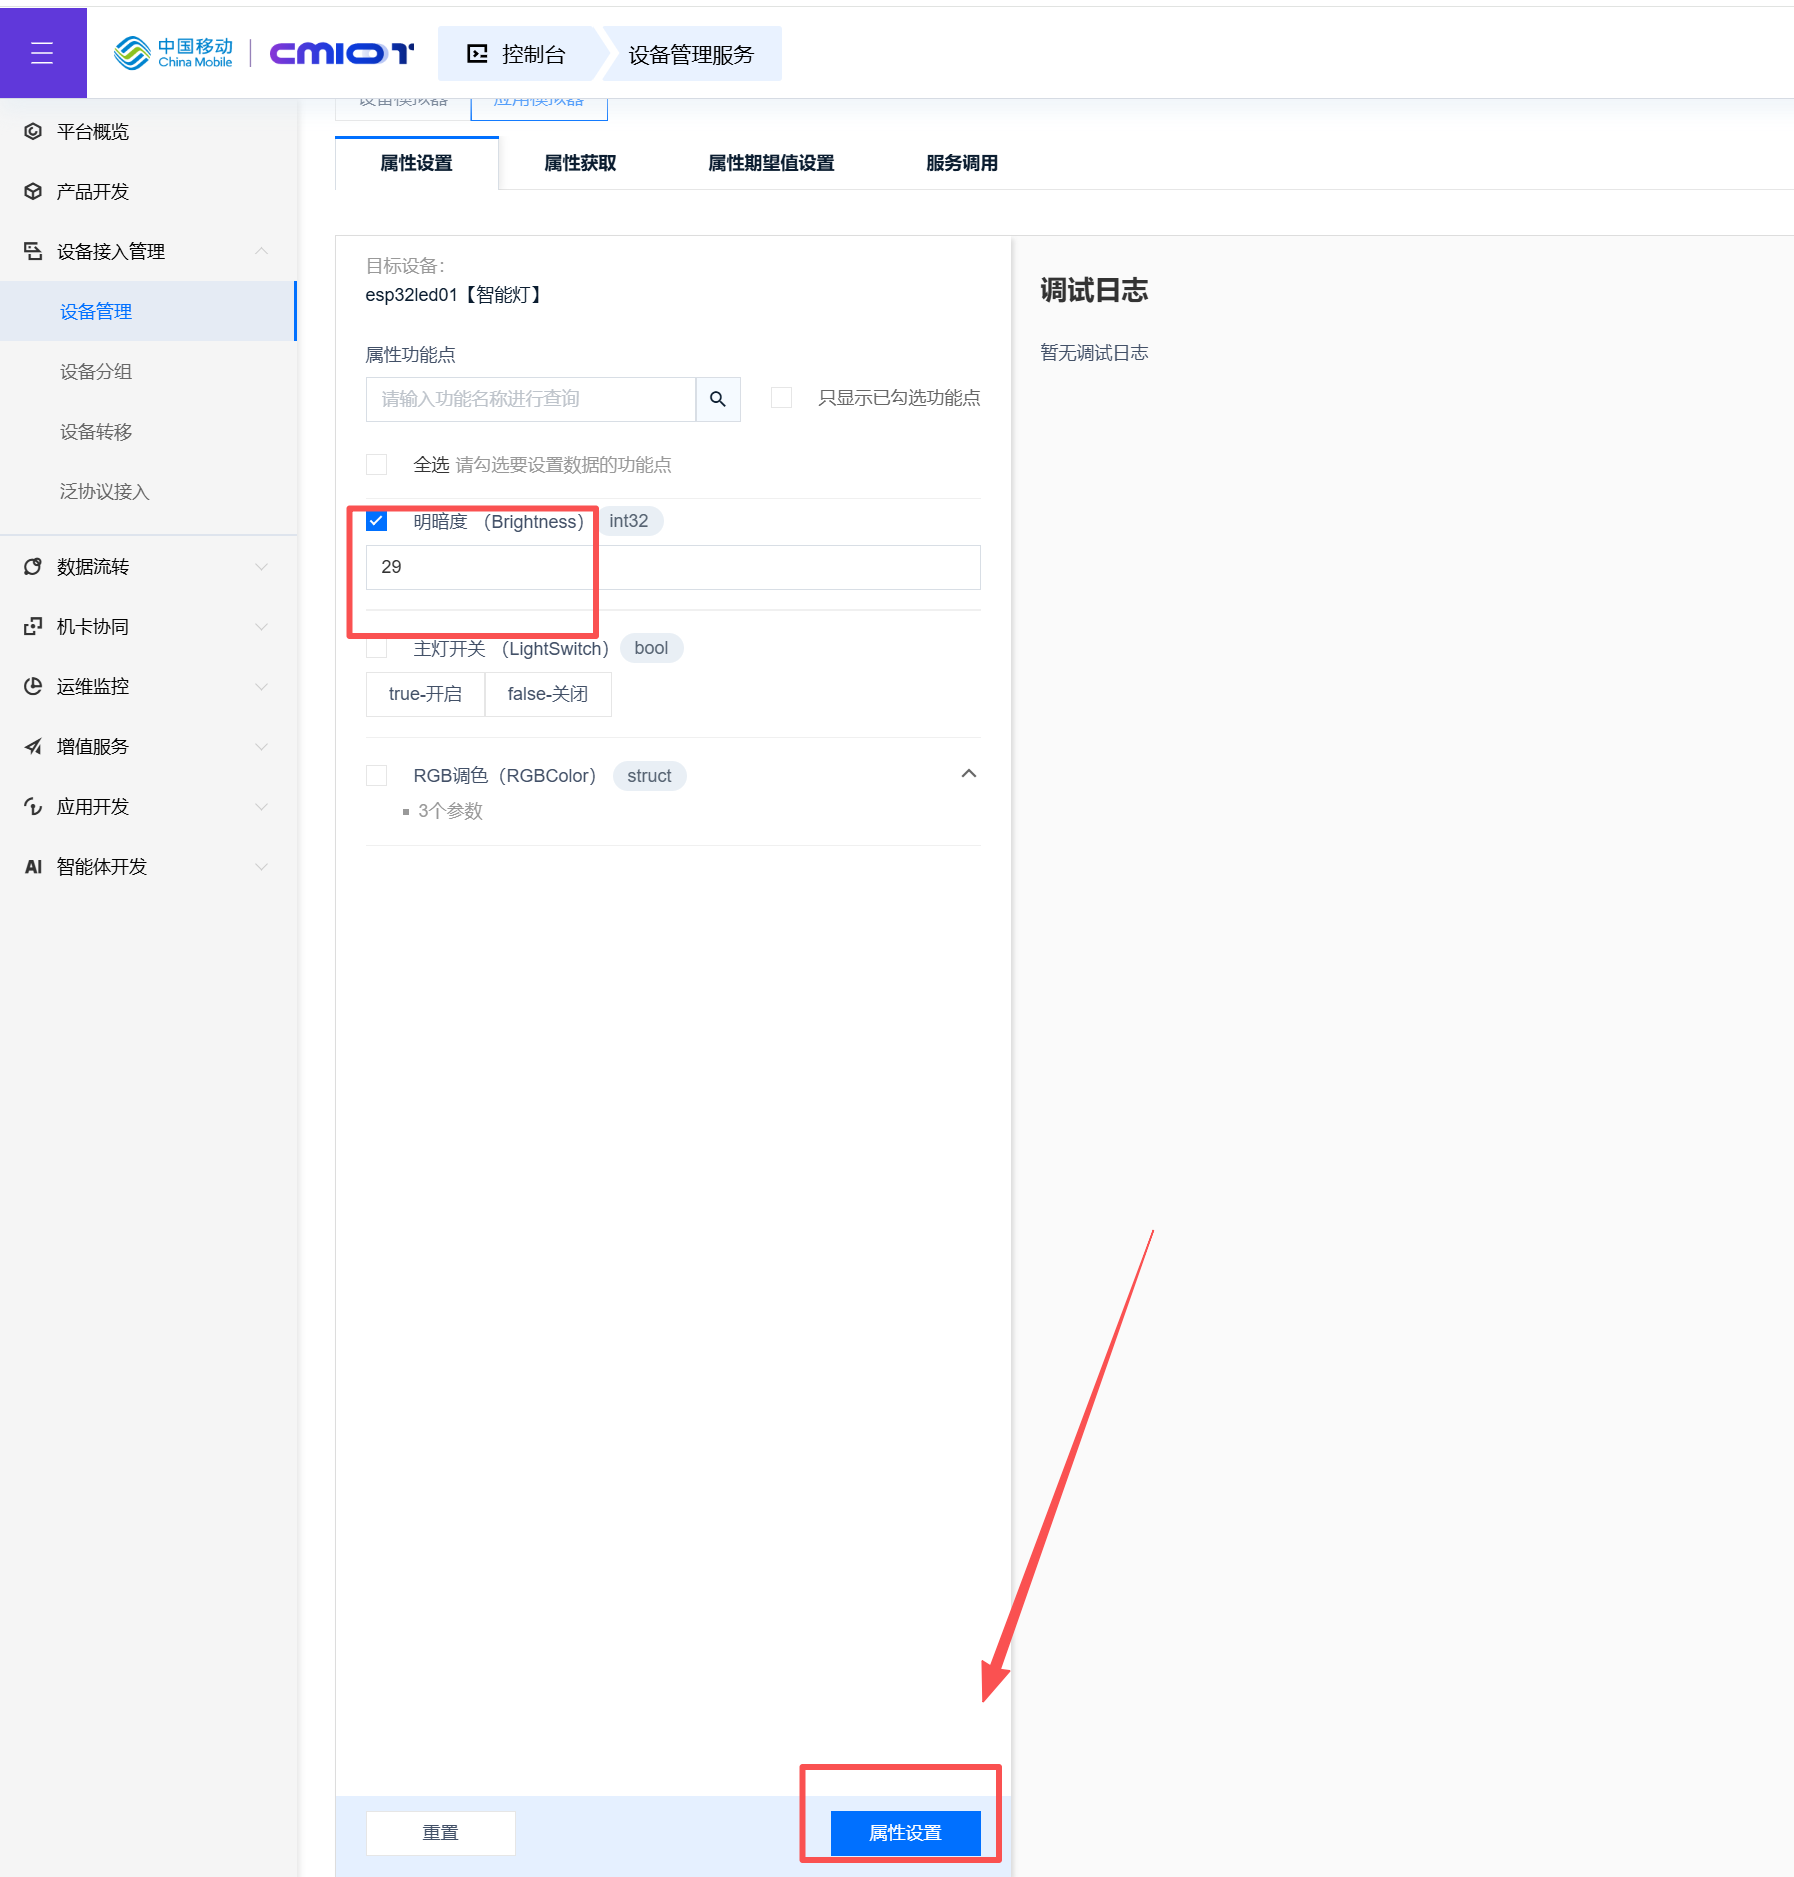Click the CMIOT logo
This screenshot has width=1794, height=1877.
tap(342, 53)
